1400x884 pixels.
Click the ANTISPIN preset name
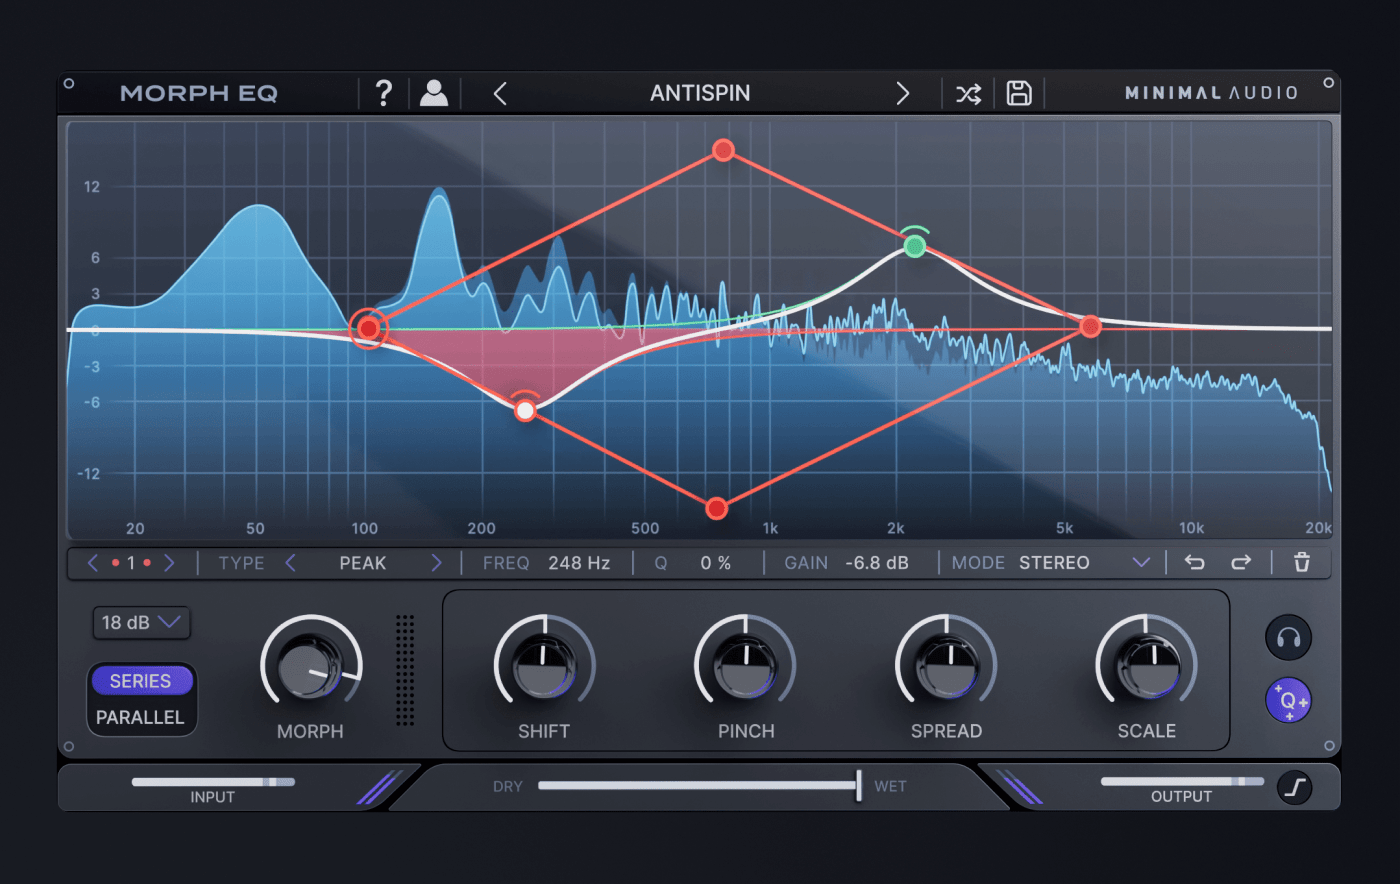(x=700, y=93)
